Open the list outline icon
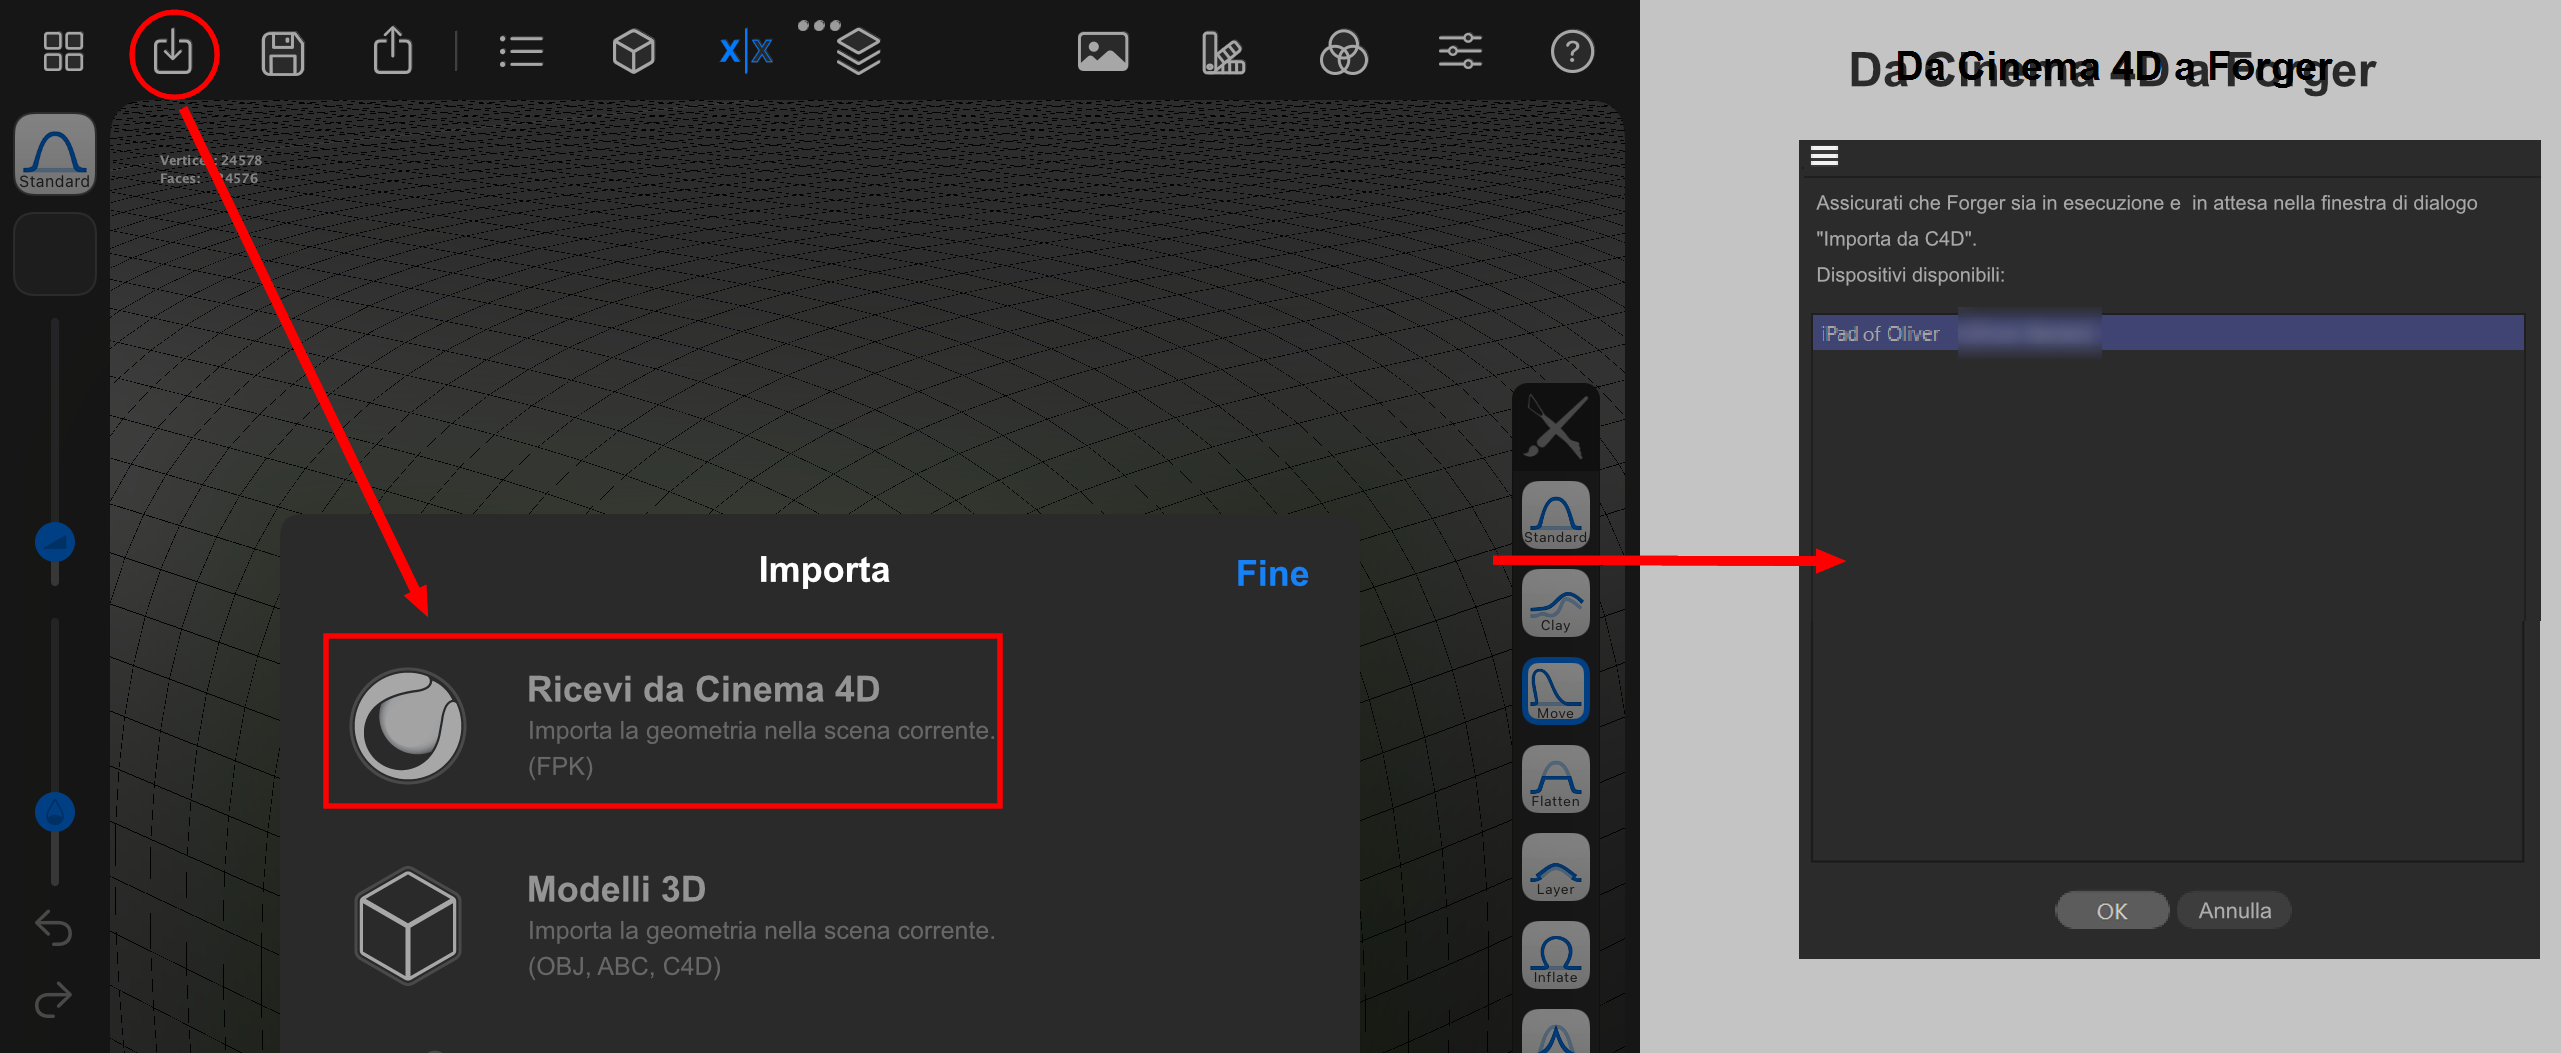This screenshot has width=2561, height=1053. [521, 52]
